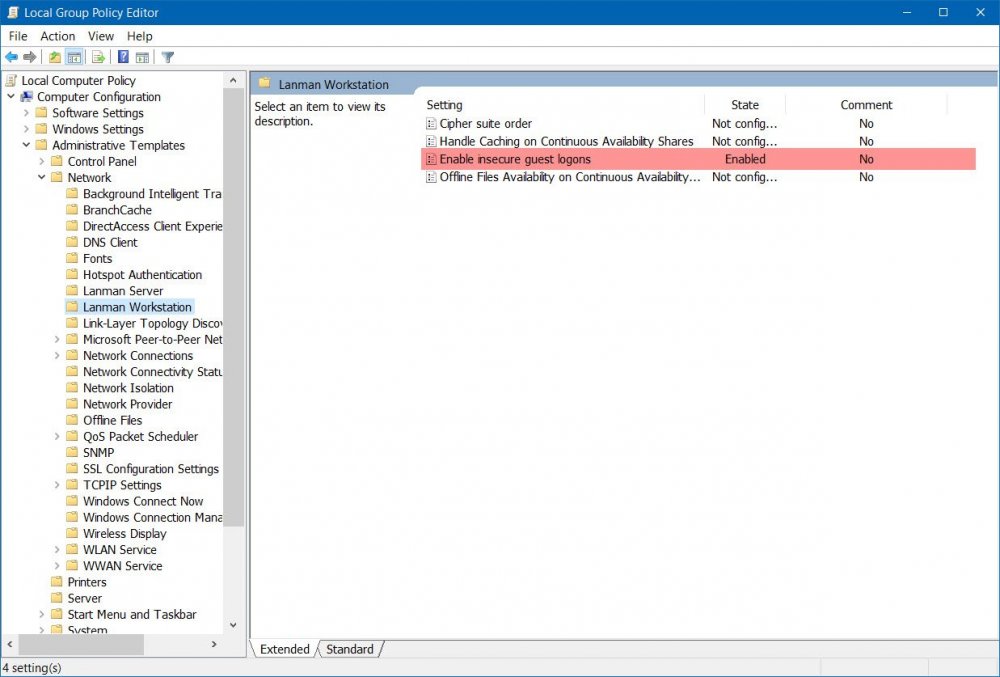Select Network Connectivity Status tree item
1000x677 pixels.
point(152,372)
